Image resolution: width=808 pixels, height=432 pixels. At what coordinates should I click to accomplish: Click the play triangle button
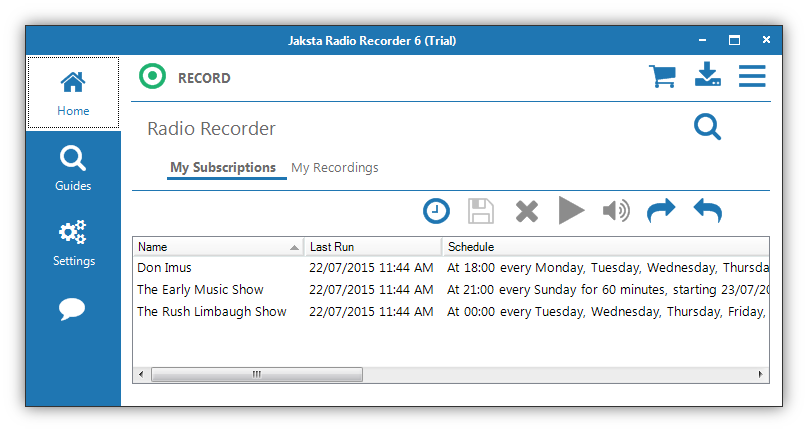pyautogui.click(x=571, y=210)
